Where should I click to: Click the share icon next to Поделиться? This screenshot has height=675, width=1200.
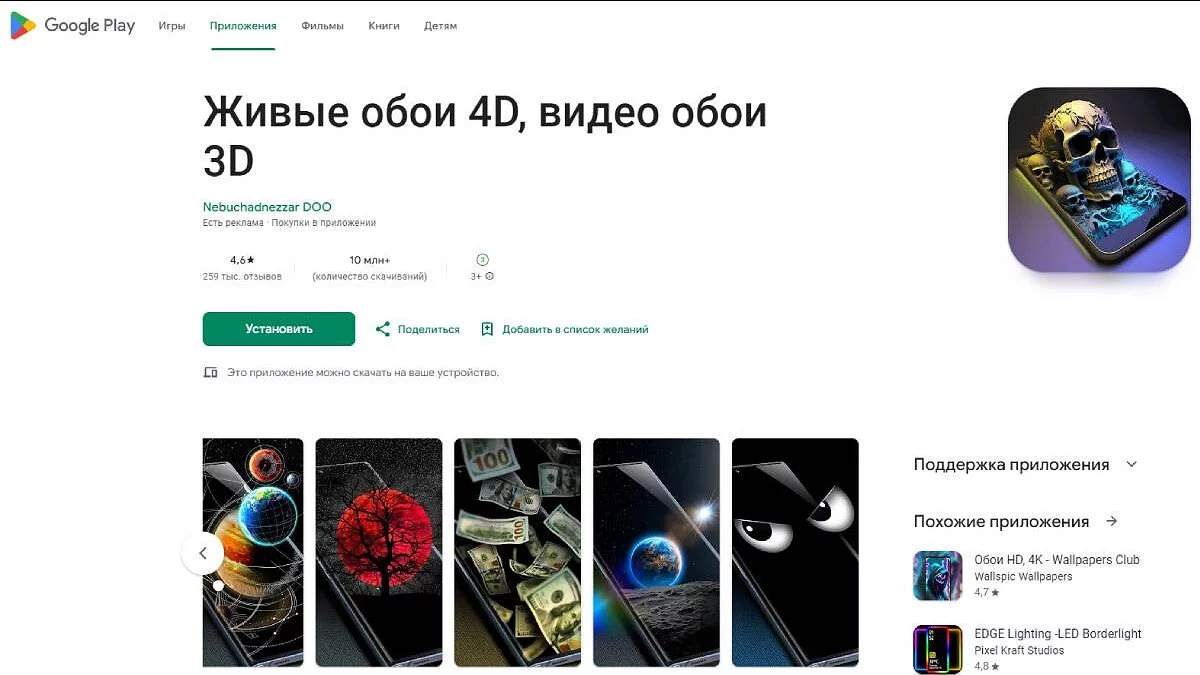pyautogui.click(x=382, y=329)
